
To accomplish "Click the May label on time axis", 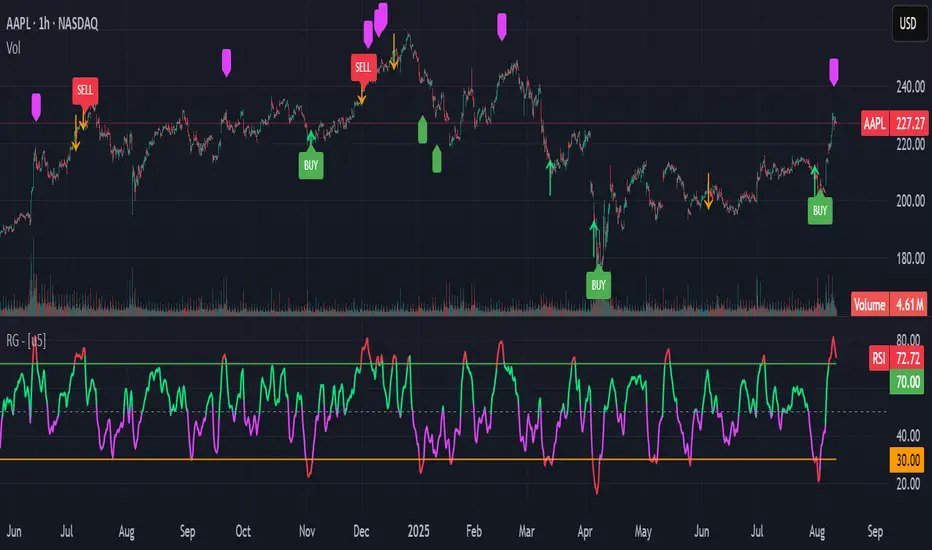I will [643, 531].
